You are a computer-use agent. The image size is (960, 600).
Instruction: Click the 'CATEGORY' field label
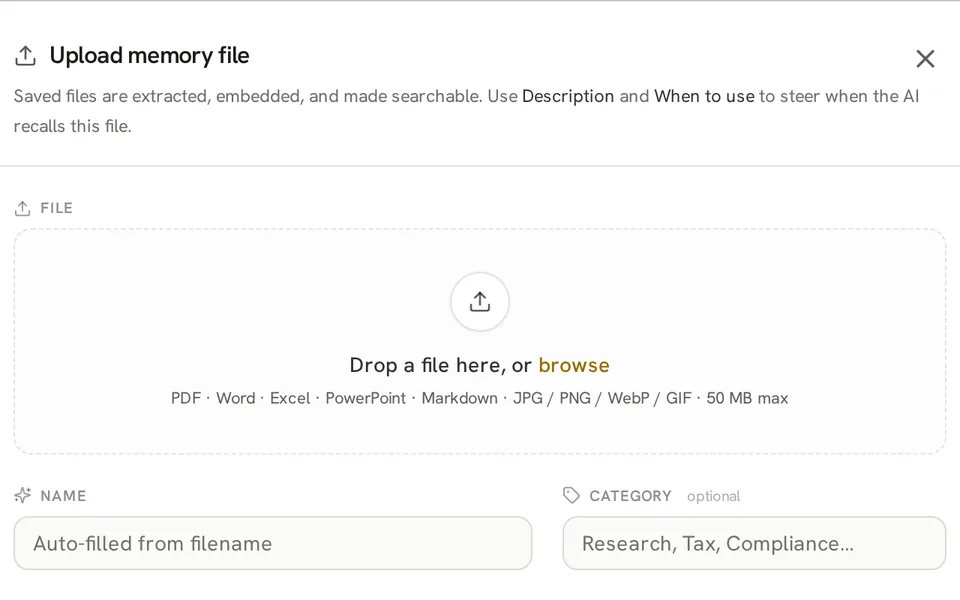631,496
